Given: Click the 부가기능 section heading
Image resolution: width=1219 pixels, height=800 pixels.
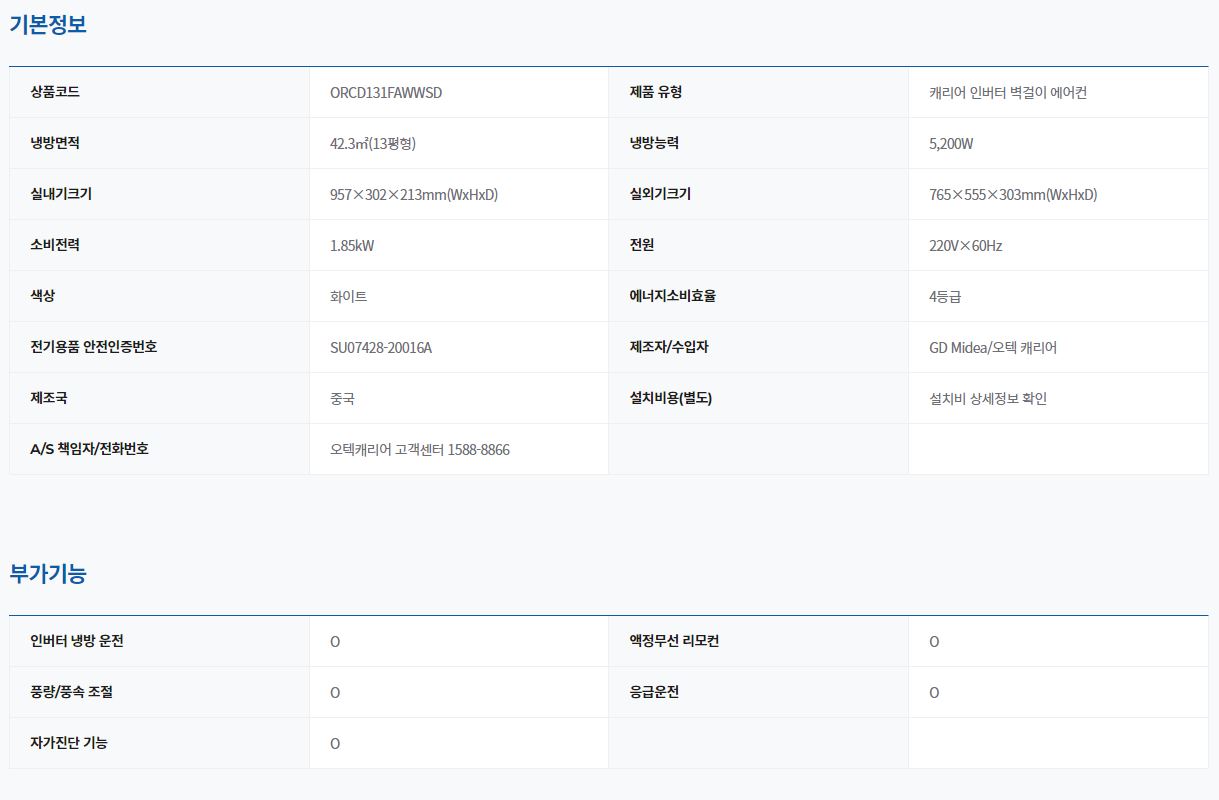Looking at the screenshot, I should (48, 574).
